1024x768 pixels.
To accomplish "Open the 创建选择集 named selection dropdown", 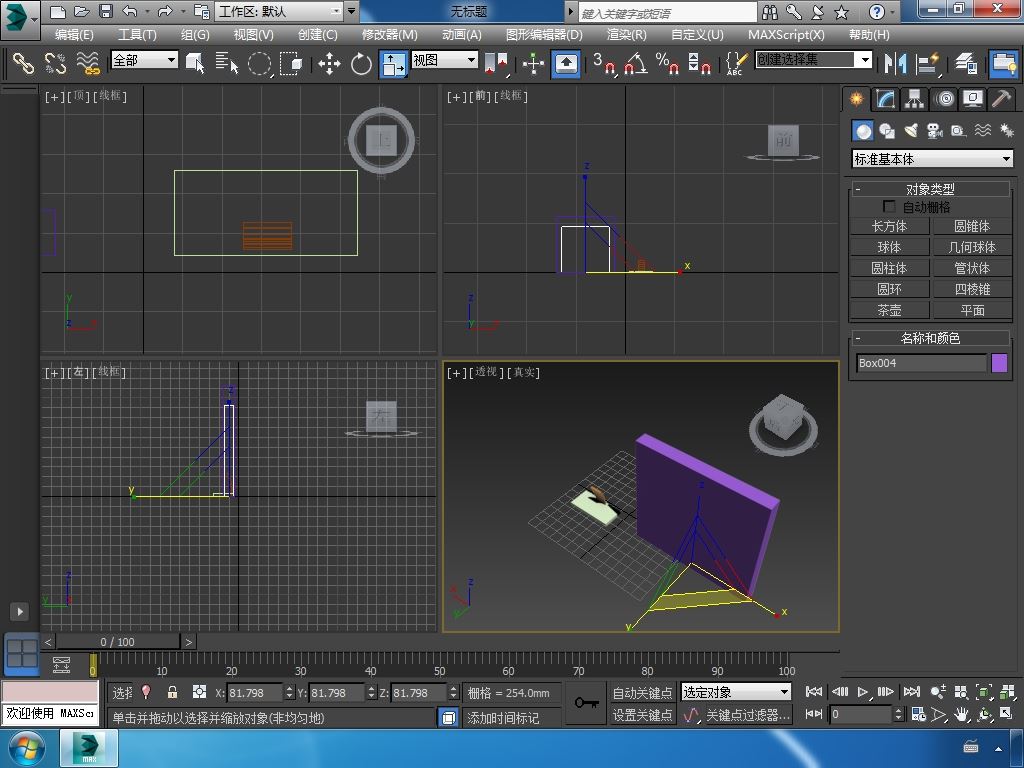I will tap(814, 60).
